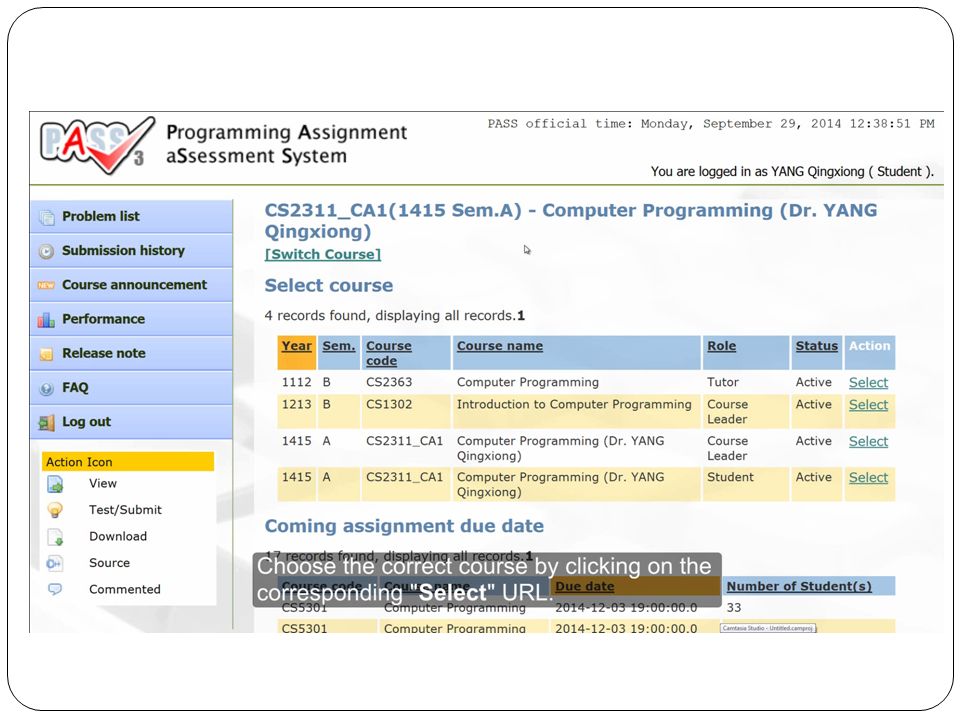Open the Problem list menu

coord(131,217)
